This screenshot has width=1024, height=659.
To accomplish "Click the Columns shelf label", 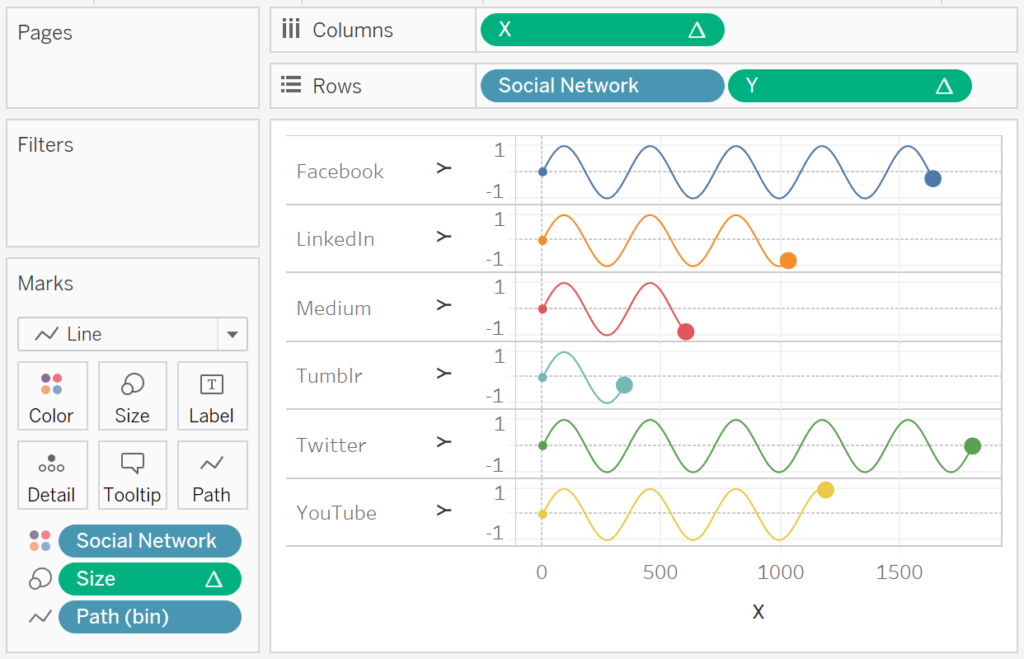I will 353,30.
